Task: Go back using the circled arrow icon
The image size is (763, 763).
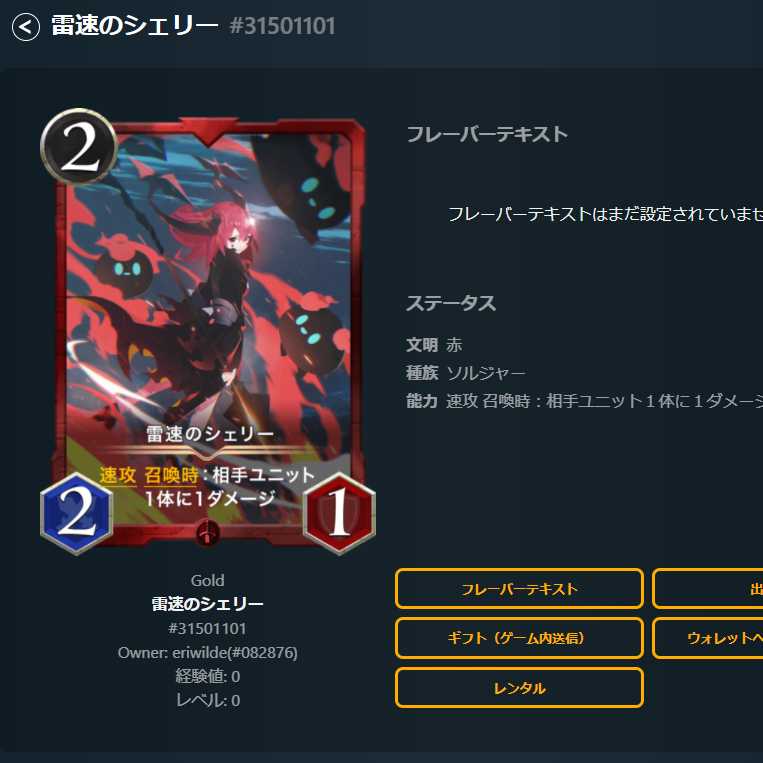Action: [26, 27]
